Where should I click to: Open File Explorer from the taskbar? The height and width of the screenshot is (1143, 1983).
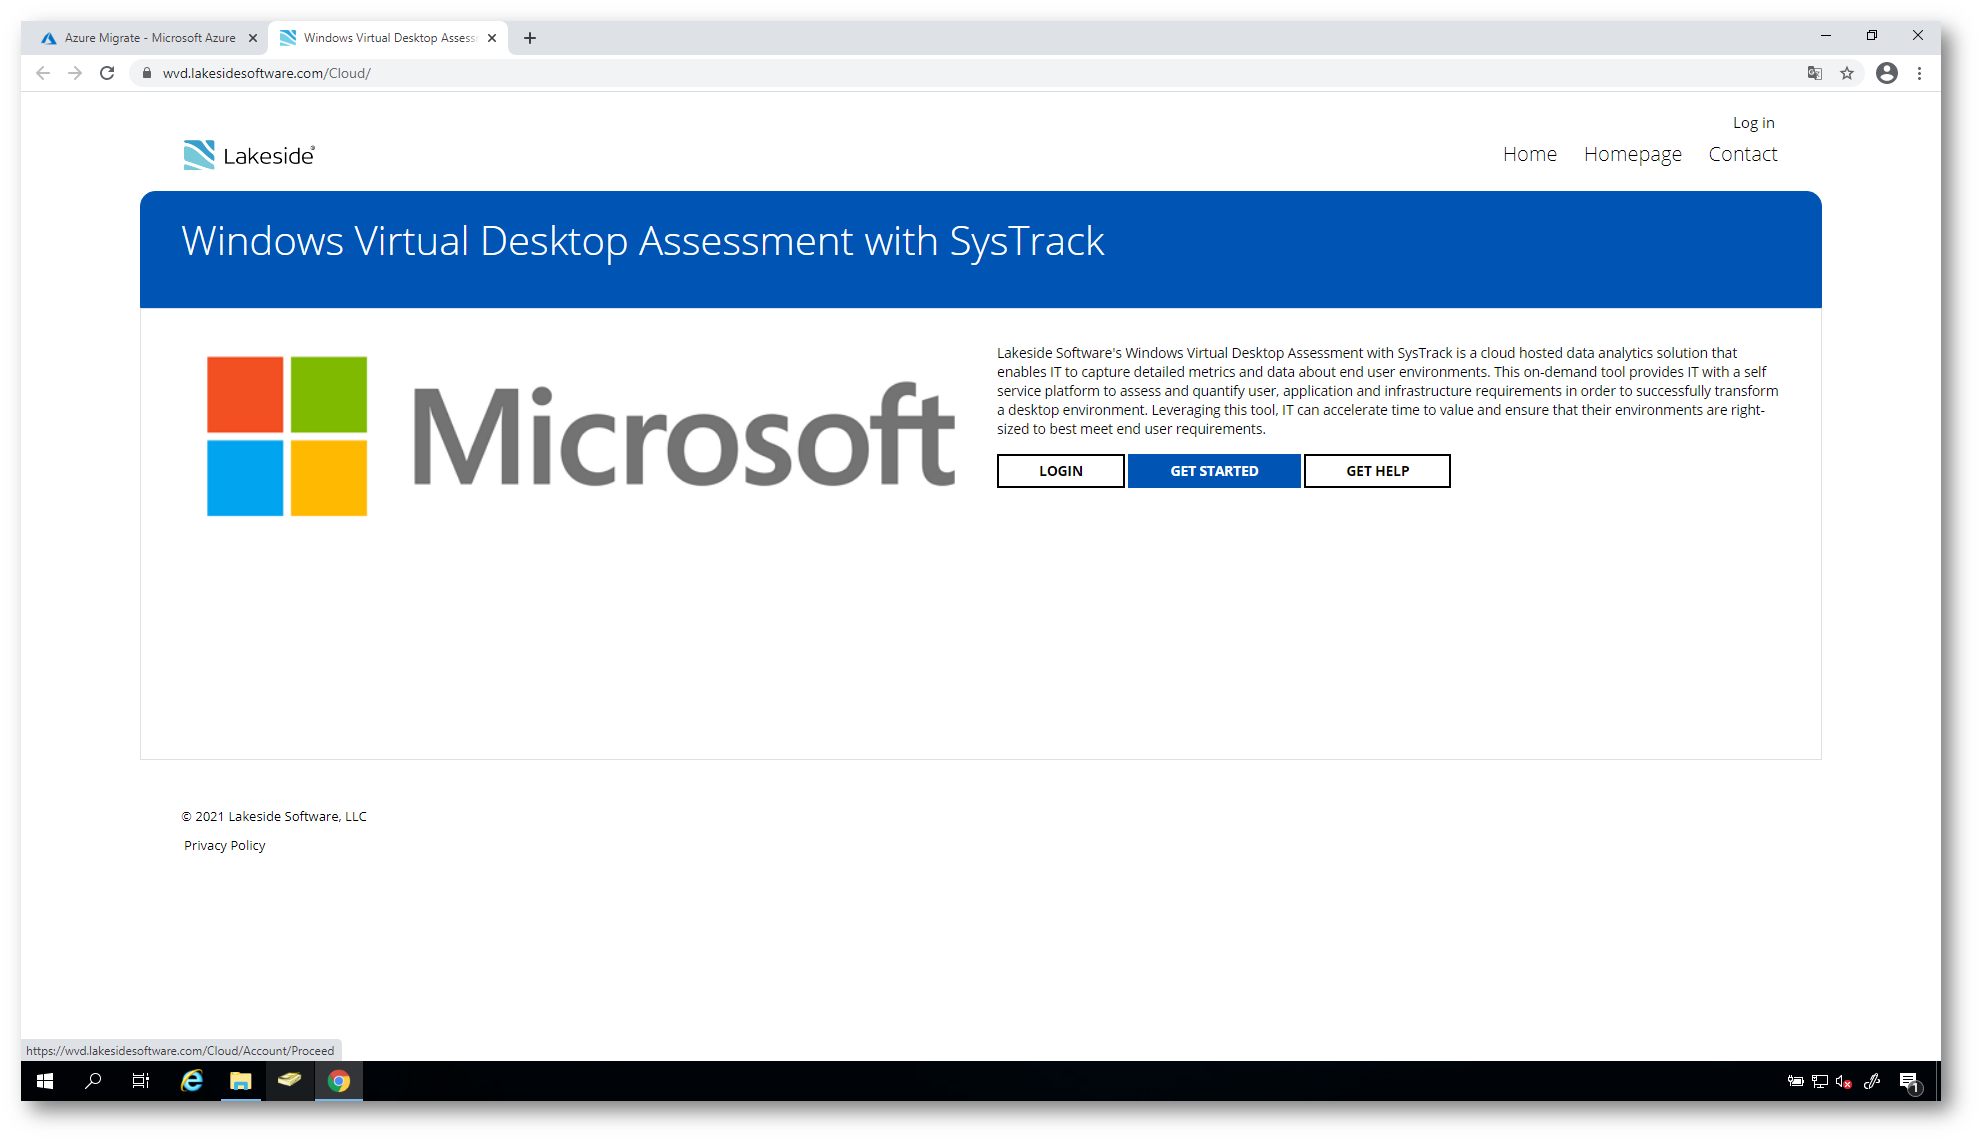[241, 1081]
